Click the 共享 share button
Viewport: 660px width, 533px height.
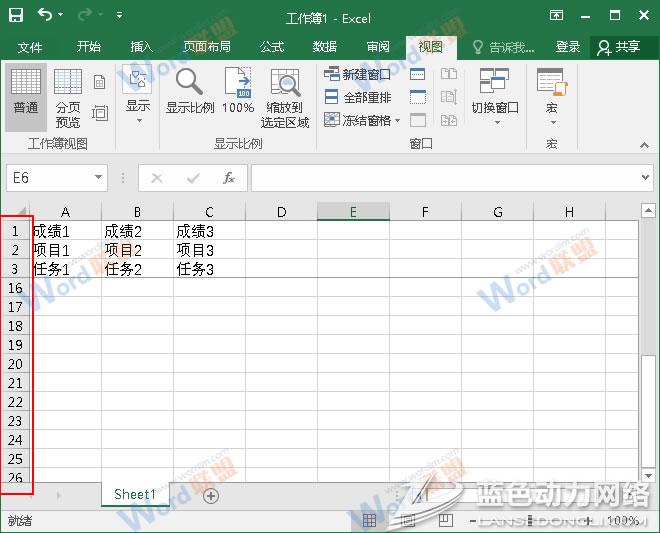[618, 47]
